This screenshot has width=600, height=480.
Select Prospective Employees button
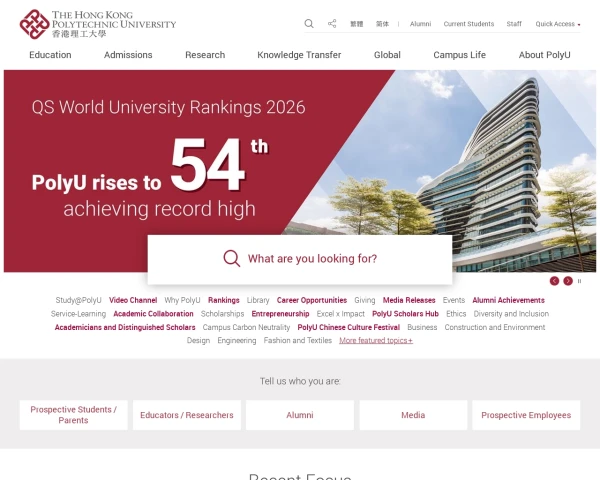526,415
